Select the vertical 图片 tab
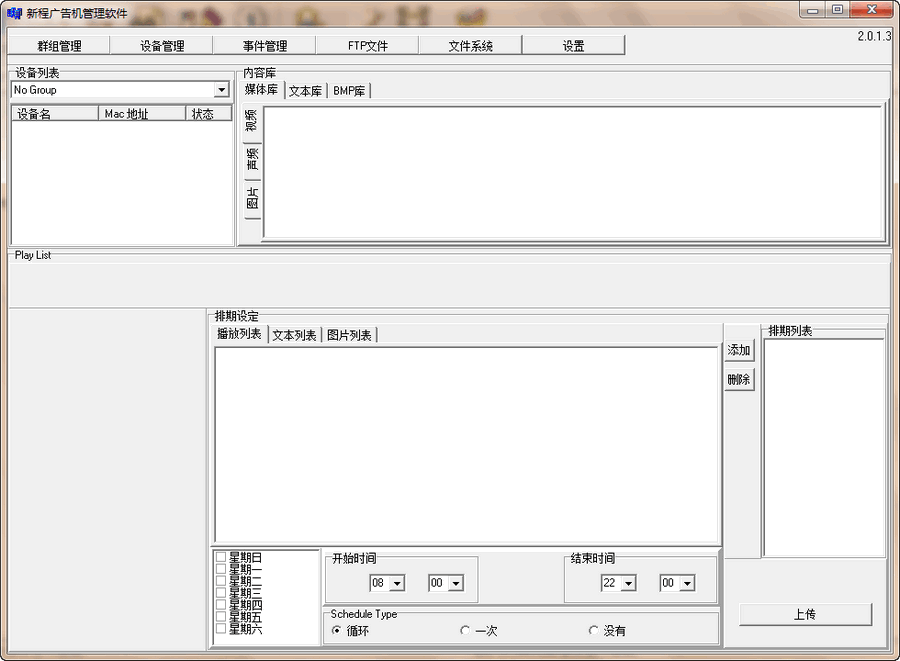The image size is (900, 661). (x=252, y=199)
